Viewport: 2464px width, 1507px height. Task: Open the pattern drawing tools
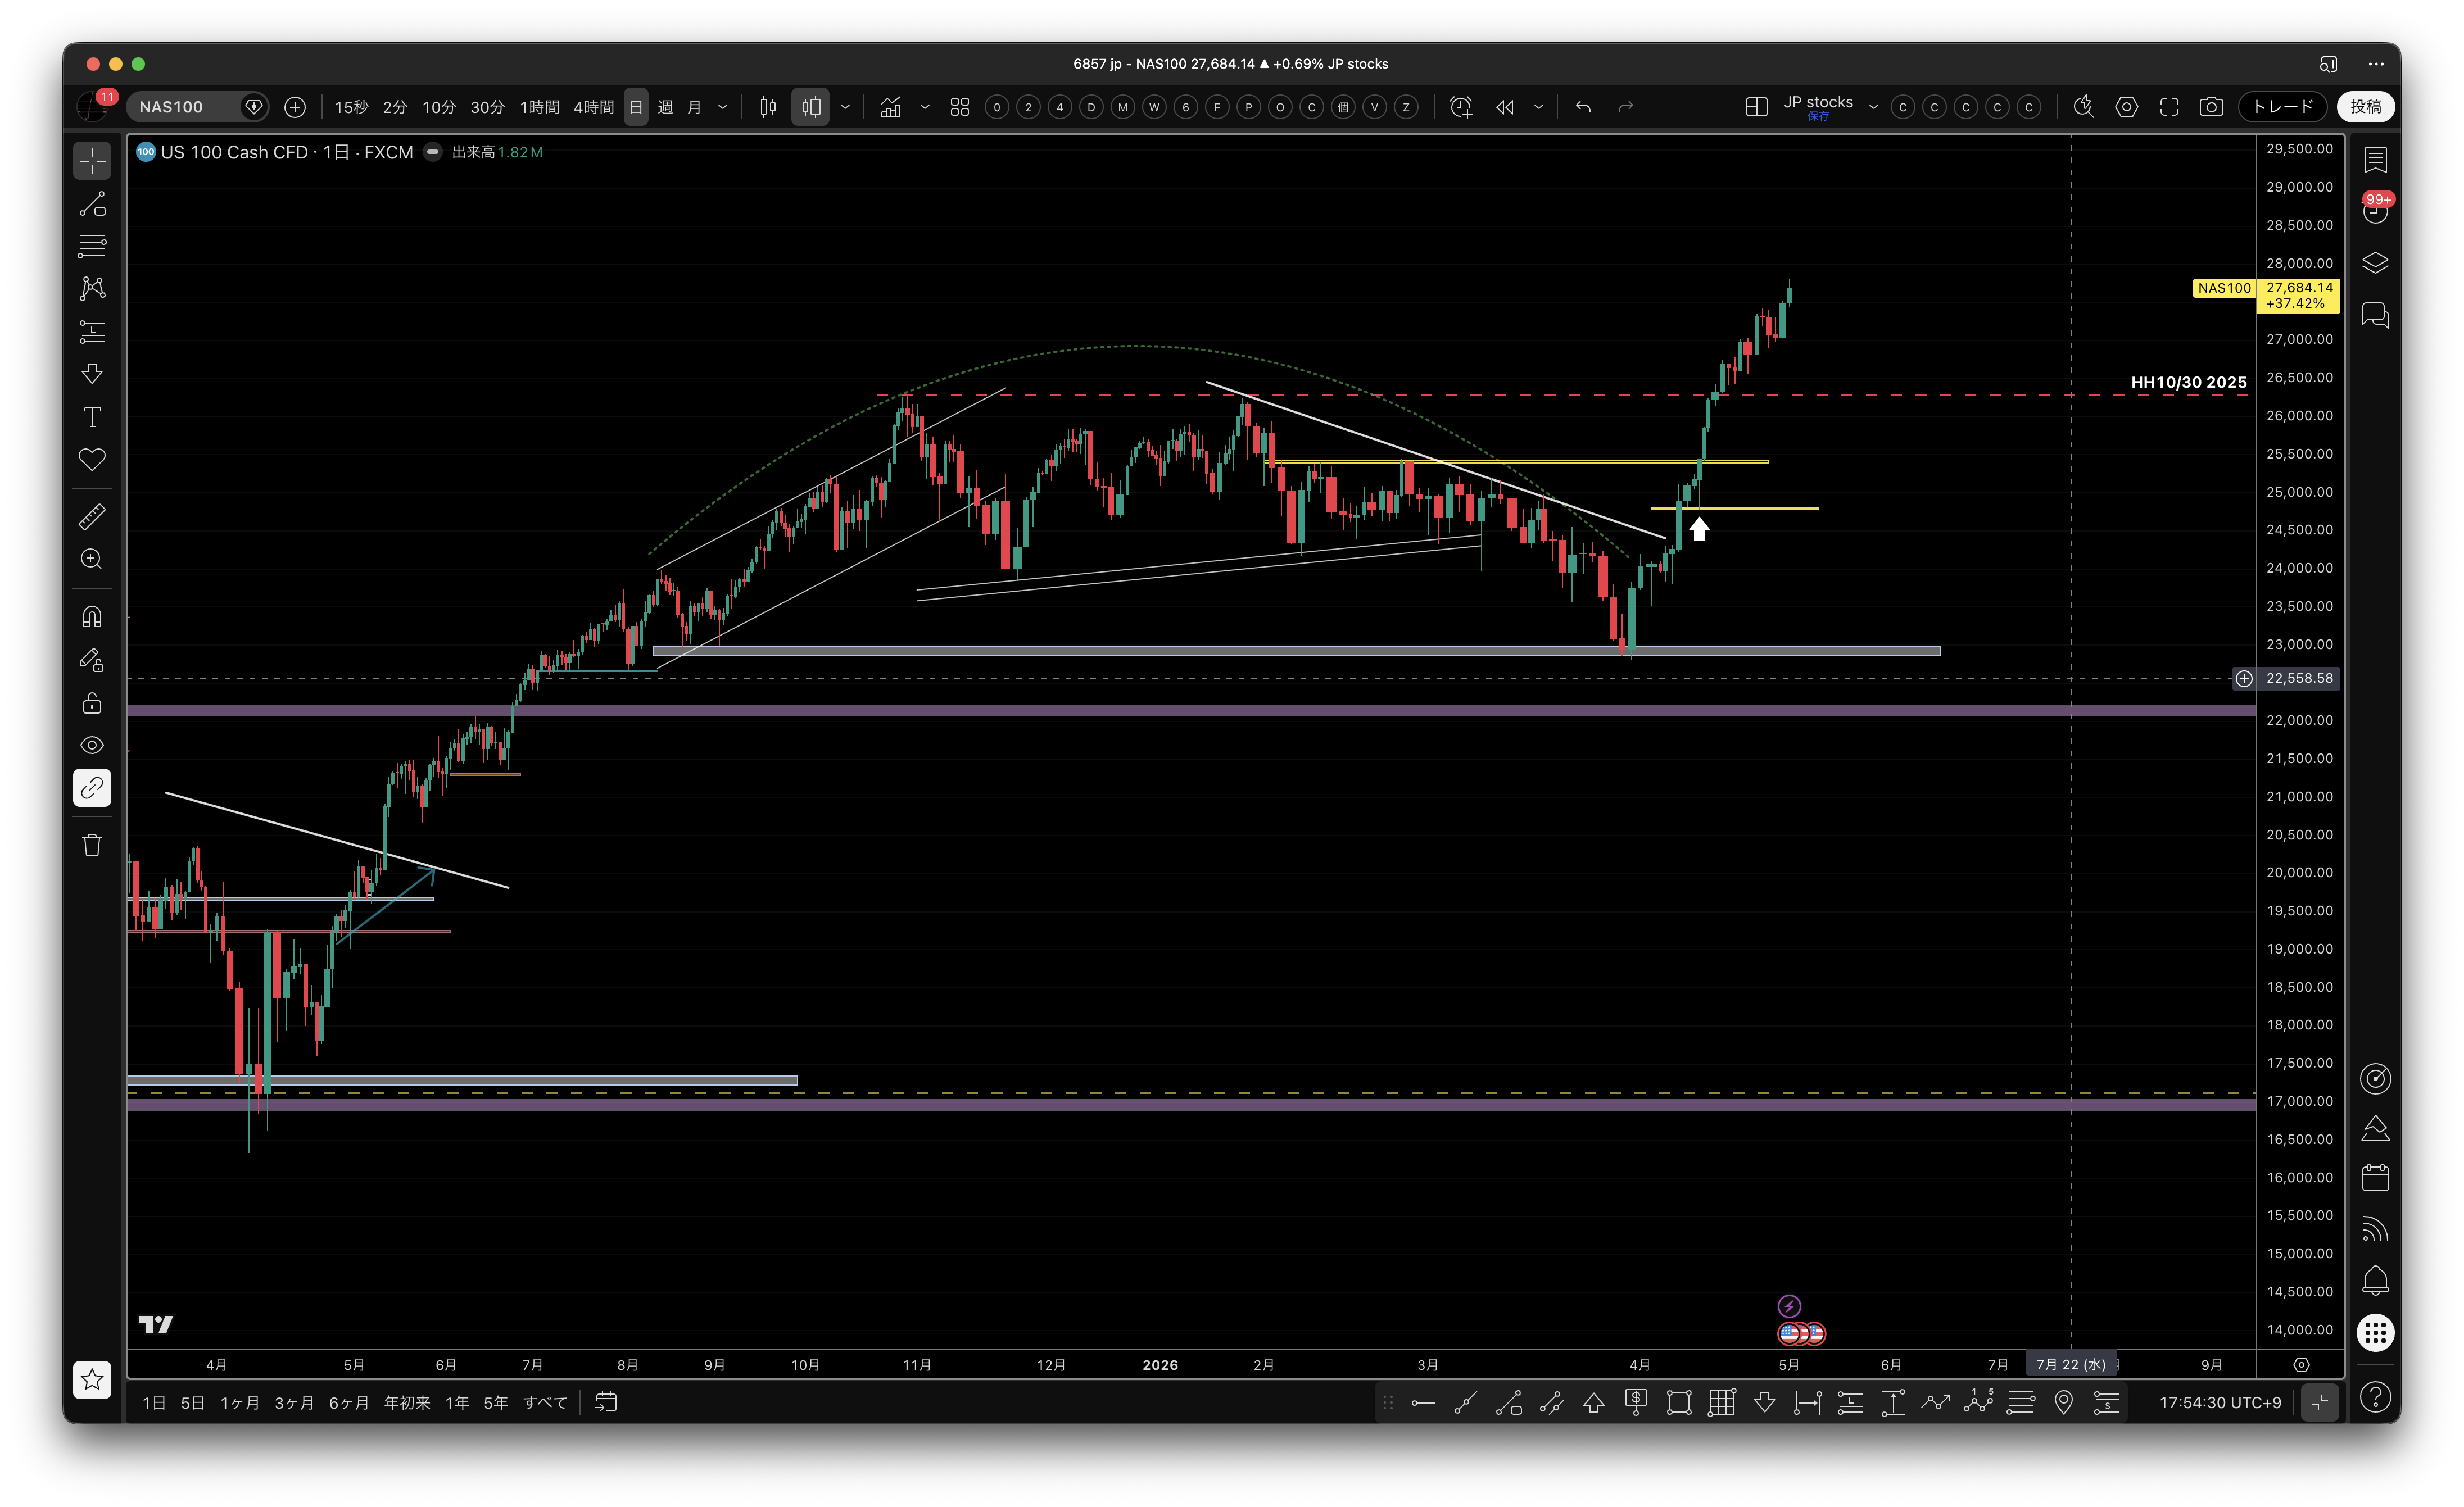coord(92,289)
